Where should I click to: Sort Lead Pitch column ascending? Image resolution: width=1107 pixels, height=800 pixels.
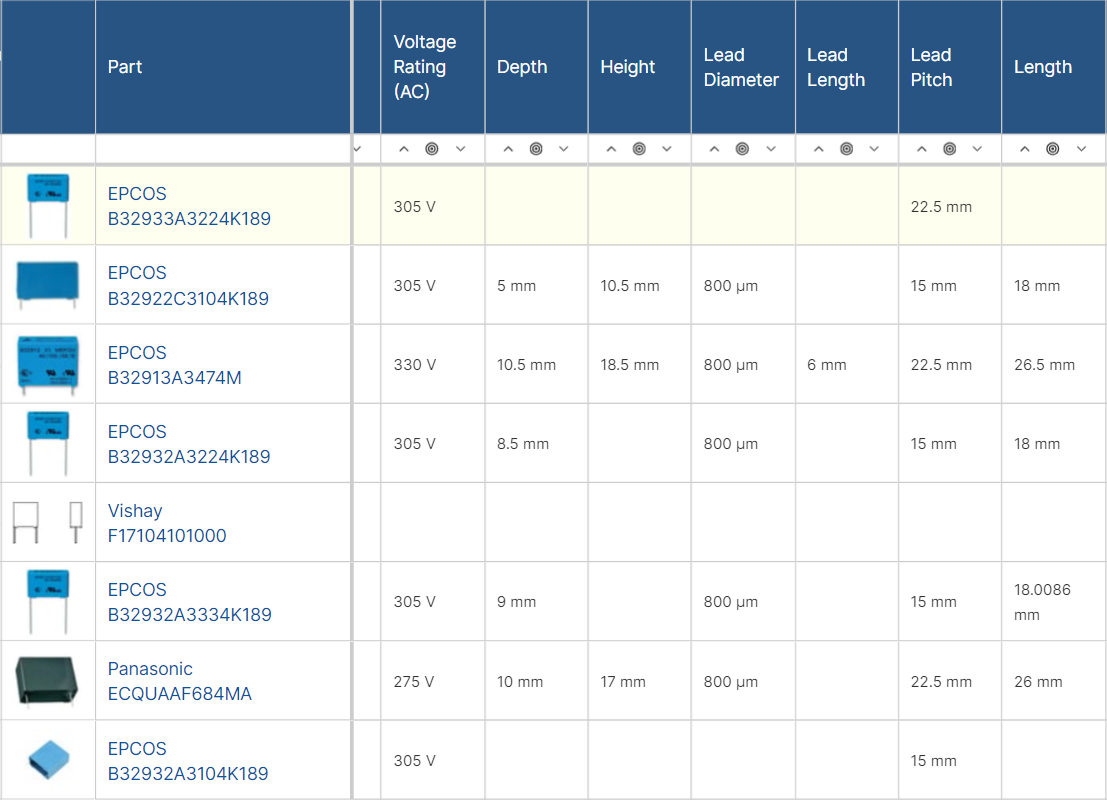pyautogui.click(x=921, y=149)
